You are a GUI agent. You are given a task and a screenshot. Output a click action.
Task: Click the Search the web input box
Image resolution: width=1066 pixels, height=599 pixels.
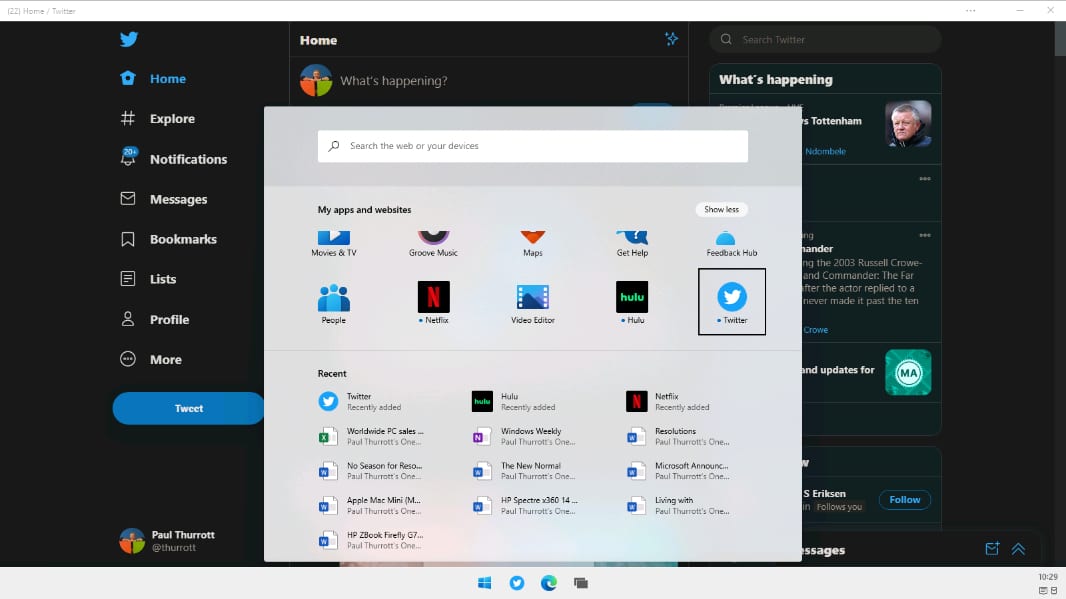(532, 146)
